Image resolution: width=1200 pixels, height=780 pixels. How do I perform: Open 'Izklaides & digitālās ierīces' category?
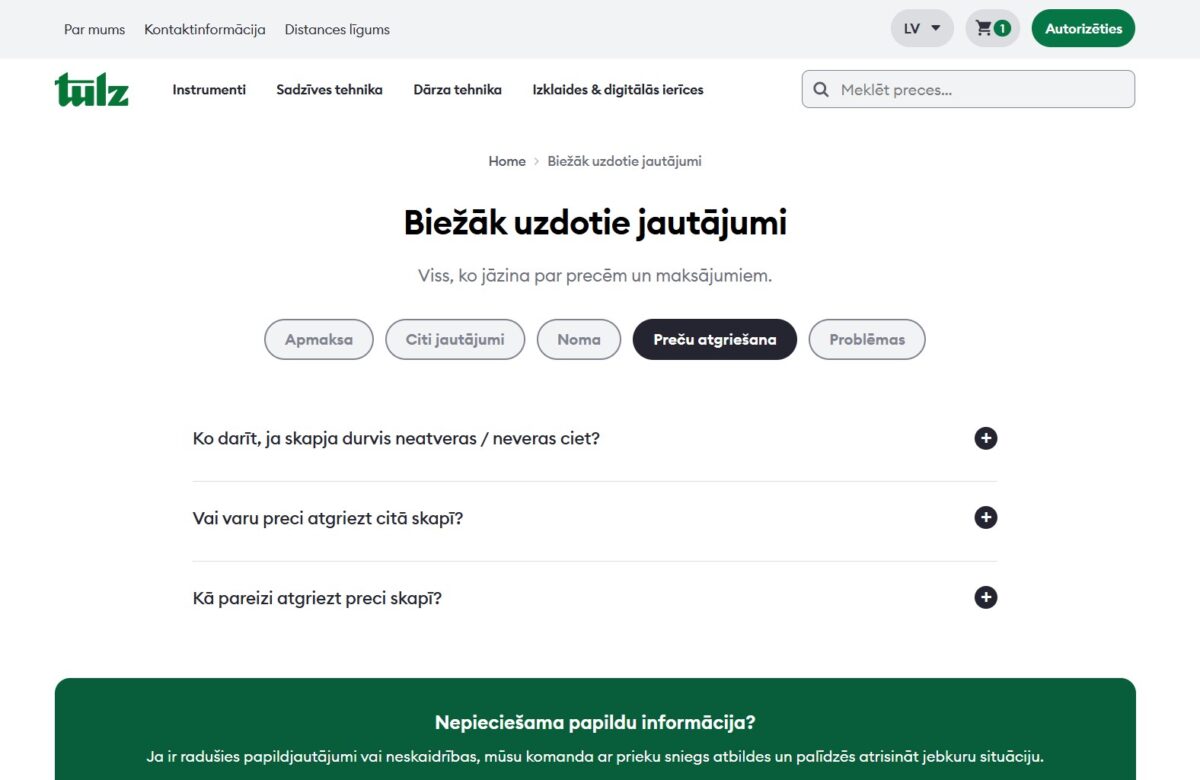pyautogui.click(x=618, y=89)
